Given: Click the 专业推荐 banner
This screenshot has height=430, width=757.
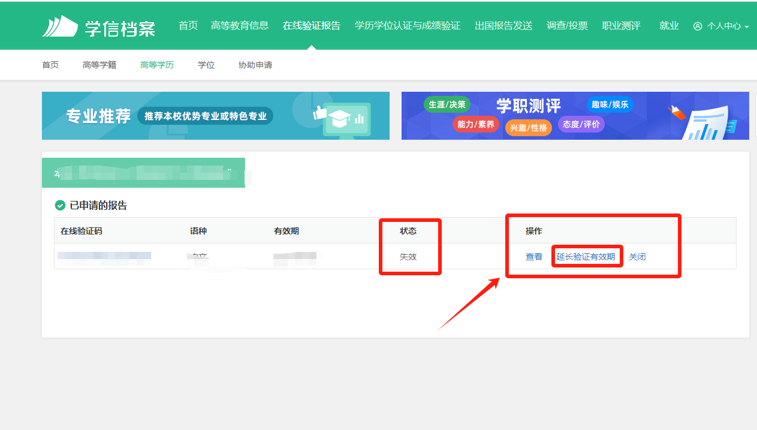Looking at the screenshot, I should [x=215, y=116].
